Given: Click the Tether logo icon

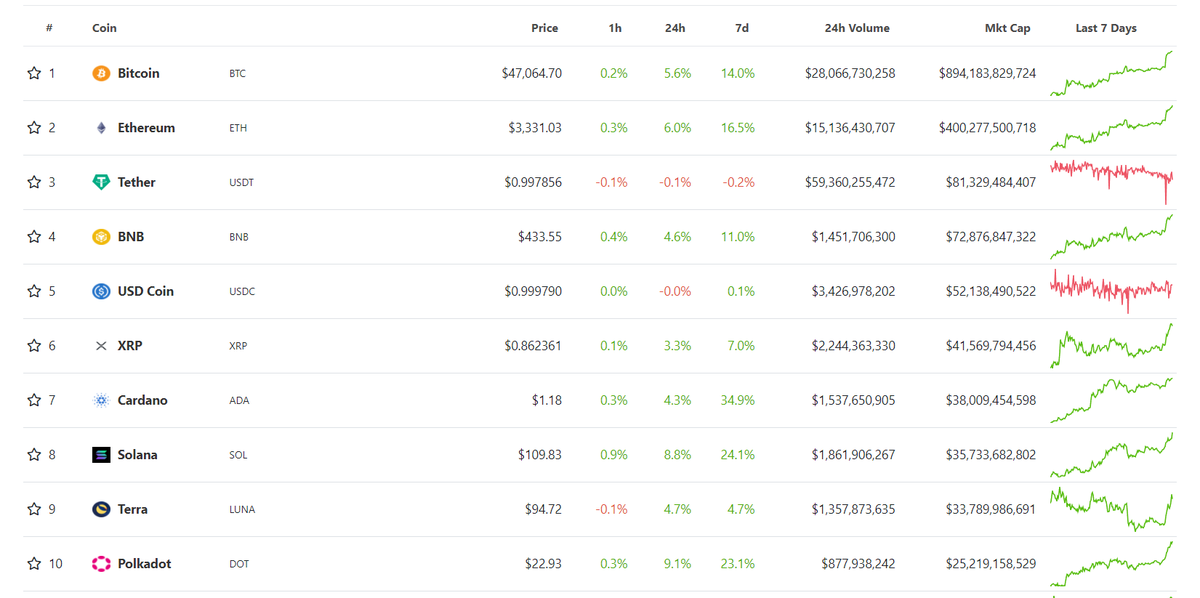Looking at the screenshot, I should coord(101,182).
